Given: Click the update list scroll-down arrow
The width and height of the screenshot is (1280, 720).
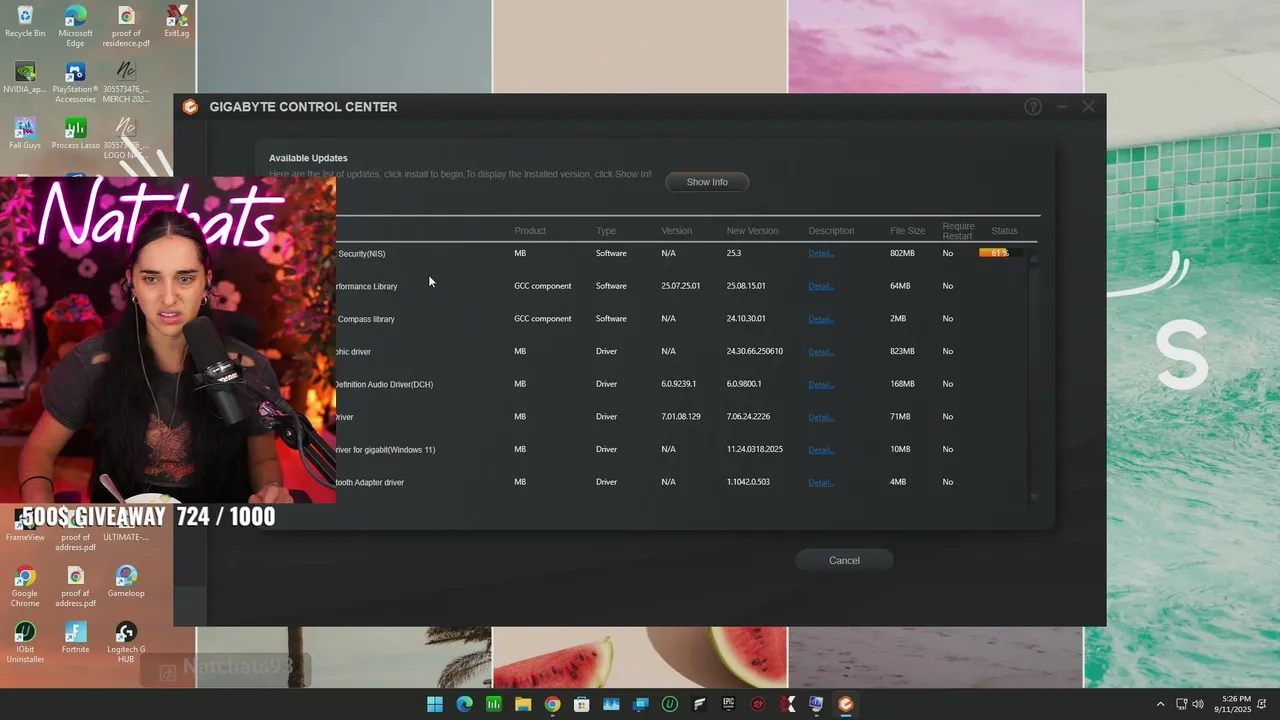Looking at the screenshot, I should coord(1034,497).
